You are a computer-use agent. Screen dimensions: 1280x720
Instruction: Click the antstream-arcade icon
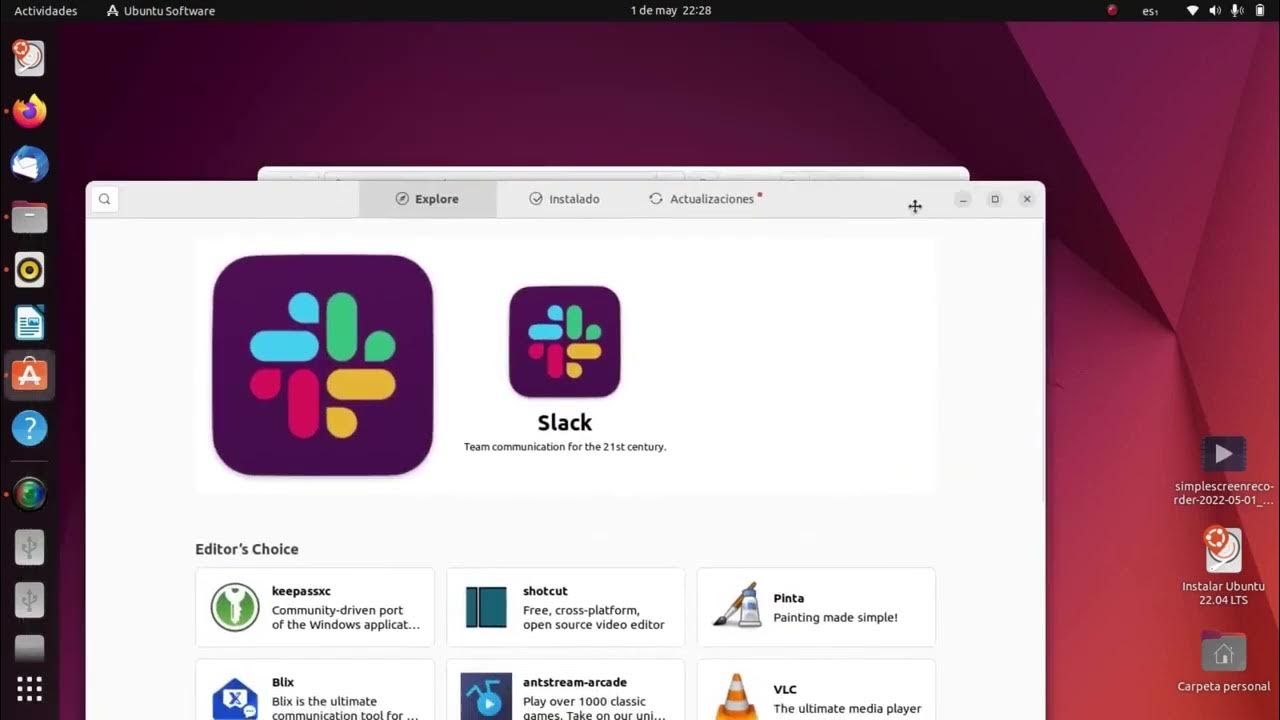point(486,696)
